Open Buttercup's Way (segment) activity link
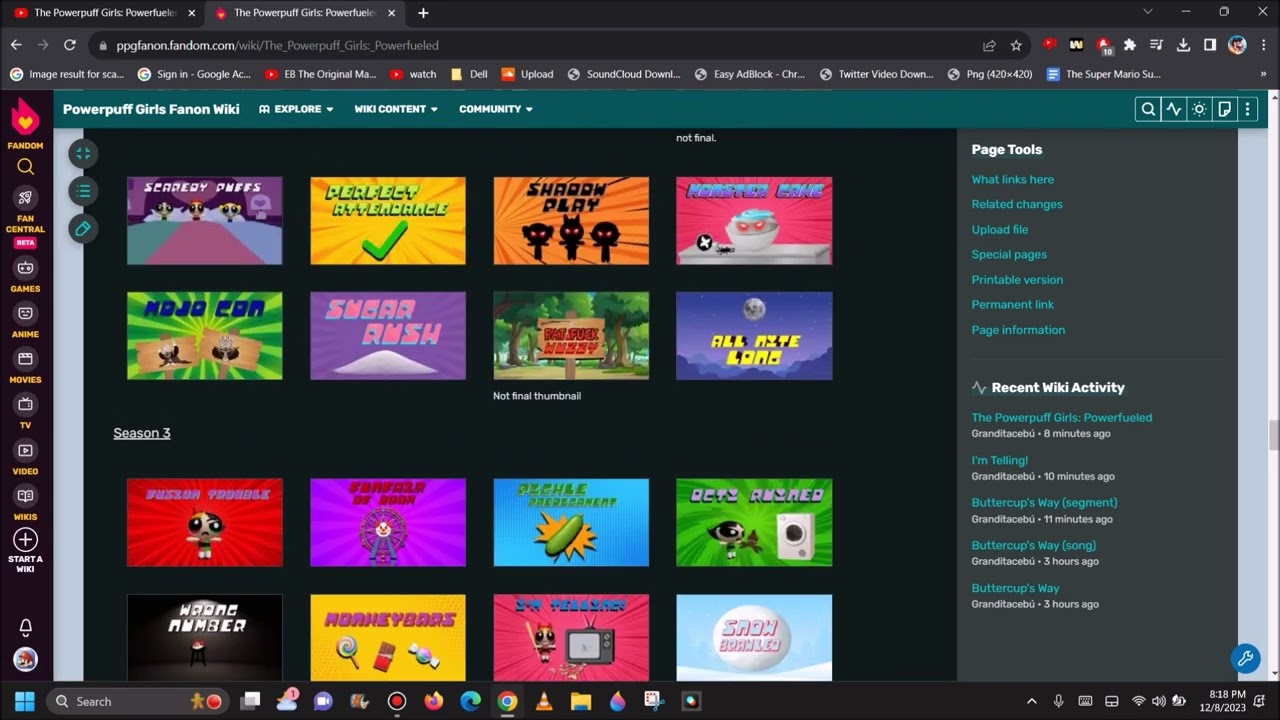 click(x=1044, y=502)
